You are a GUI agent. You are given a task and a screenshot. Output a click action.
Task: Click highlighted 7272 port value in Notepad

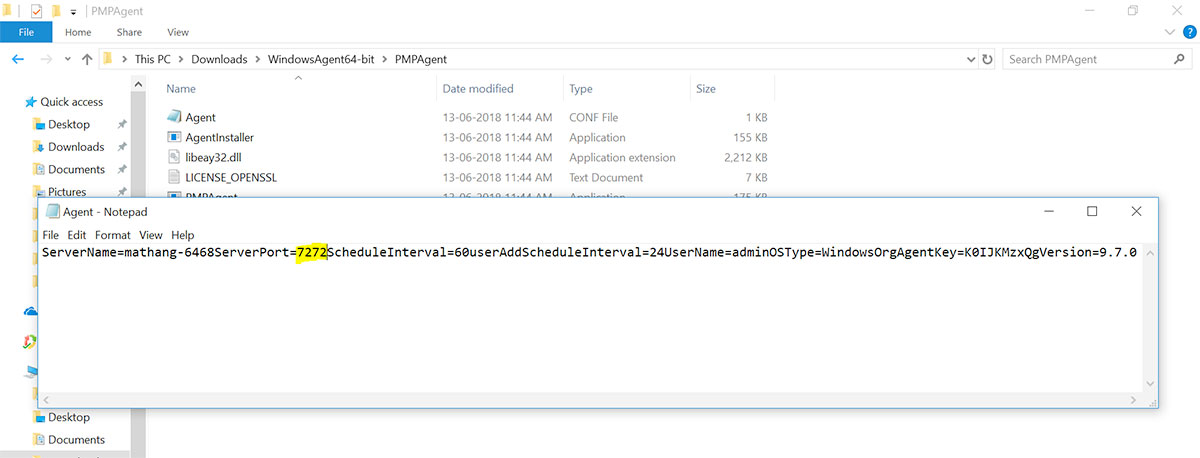[x=312, y=252]
